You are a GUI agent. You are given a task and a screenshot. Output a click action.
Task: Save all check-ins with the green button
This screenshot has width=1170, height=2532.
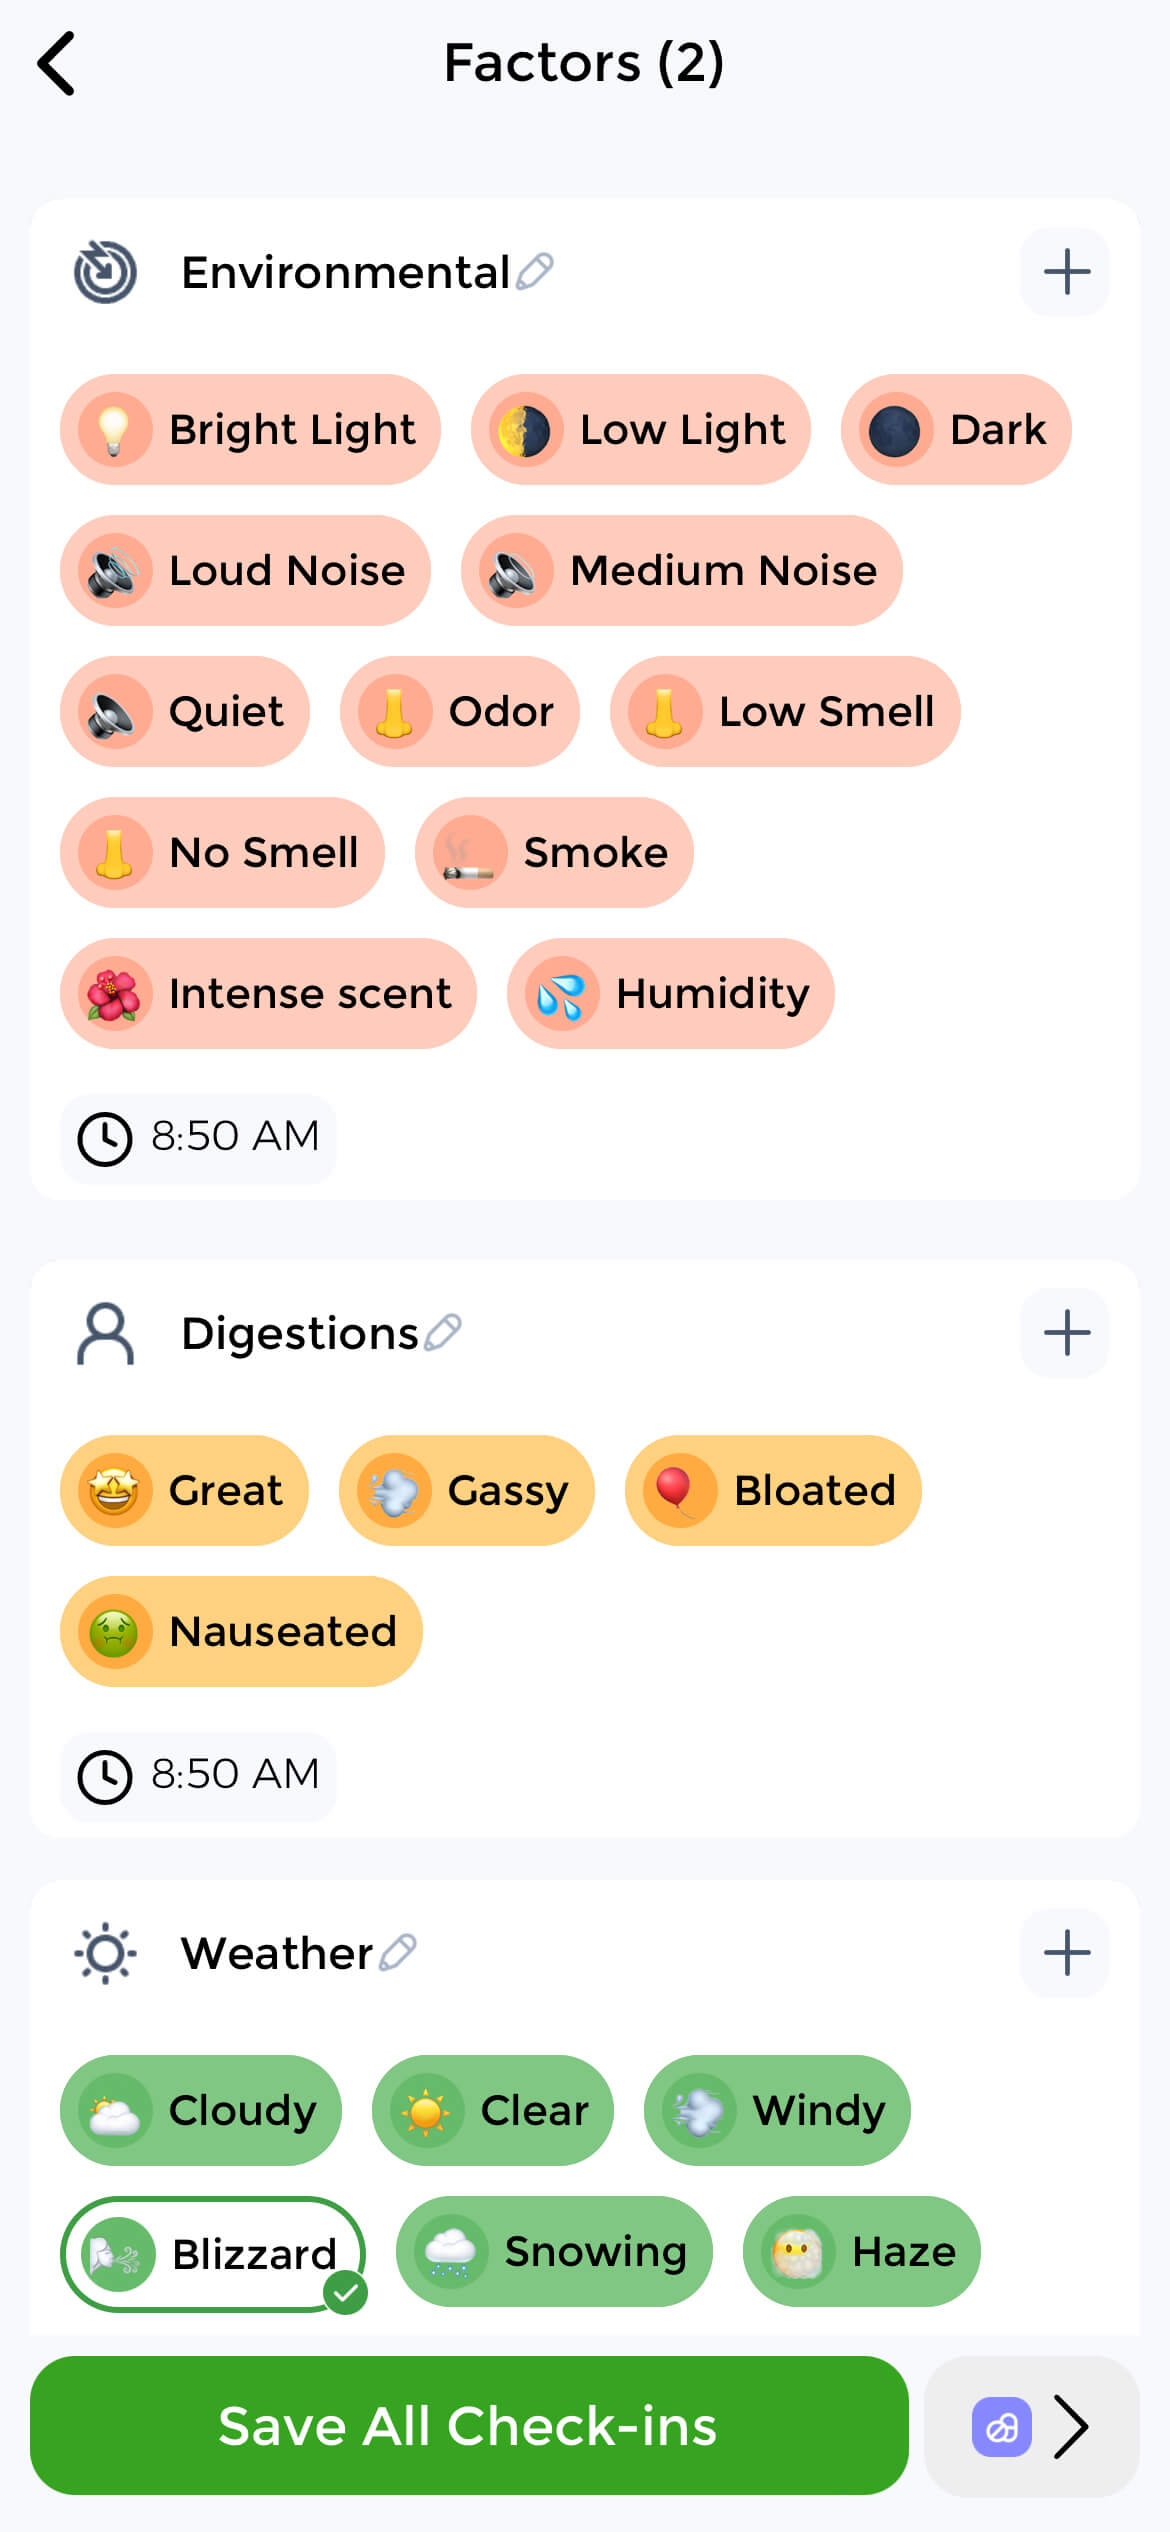[469, 2425]
